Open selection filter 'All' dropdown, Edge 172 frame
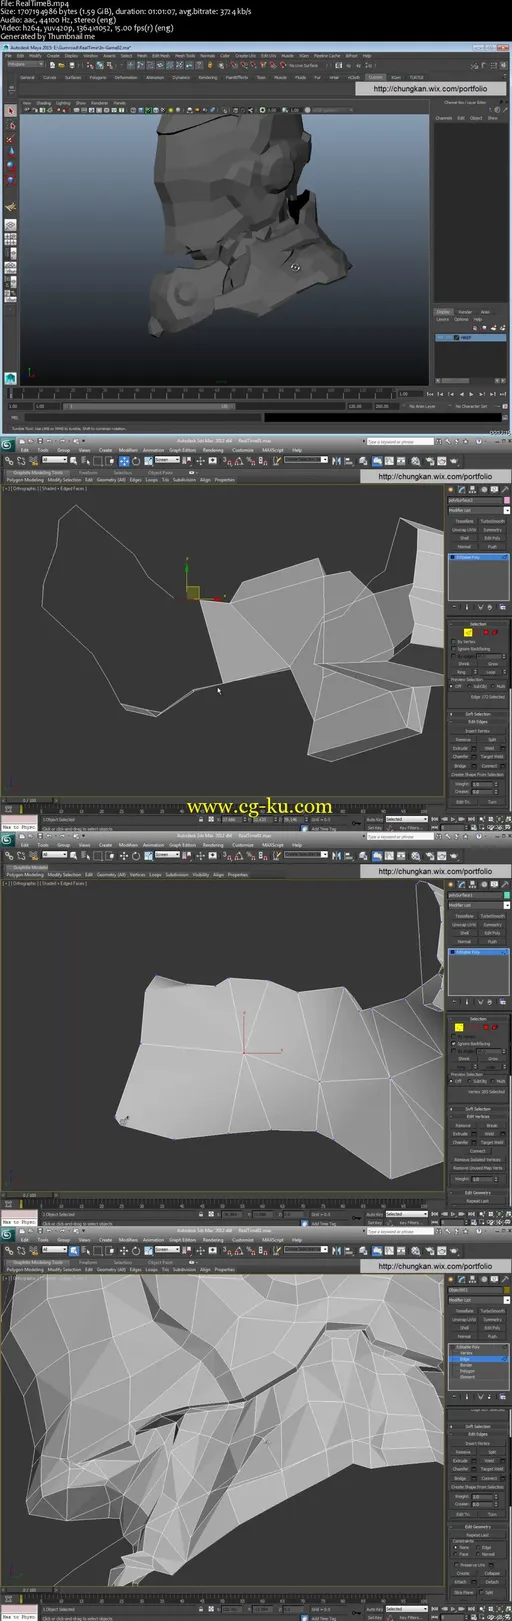The width and height of the screenshot is (512, 1621). coord(56,461)
